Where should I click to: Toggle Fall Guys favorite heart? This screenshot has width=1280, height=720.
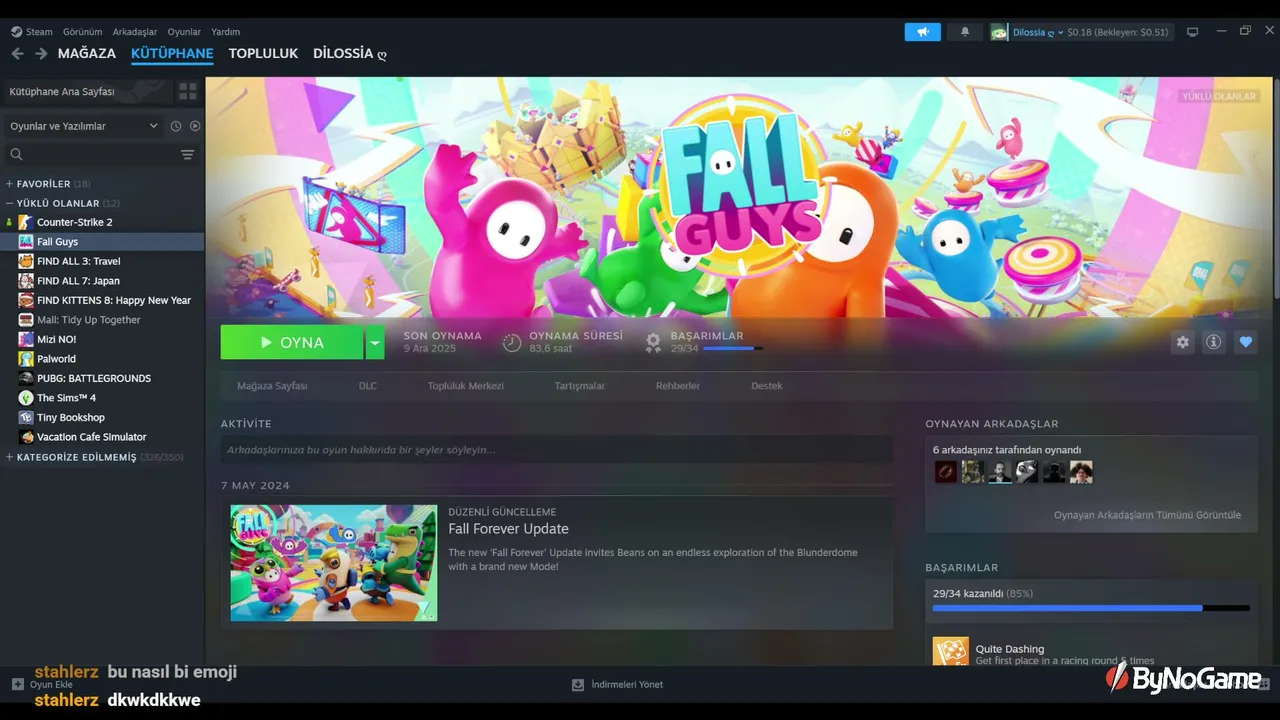click(1245, 342)
